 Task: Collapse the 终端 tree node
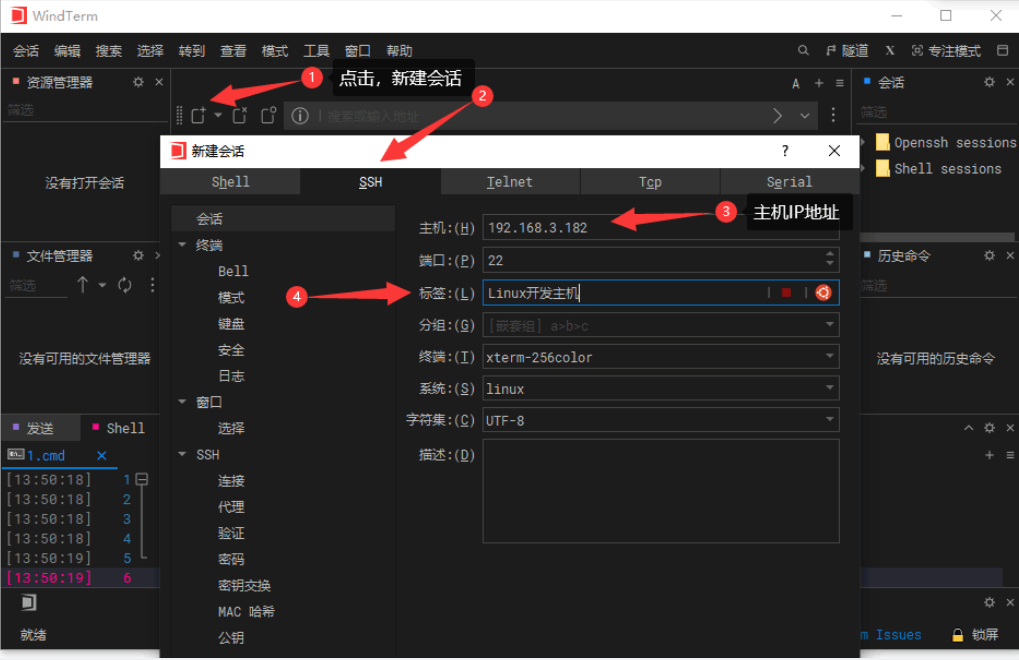point(183,245)
